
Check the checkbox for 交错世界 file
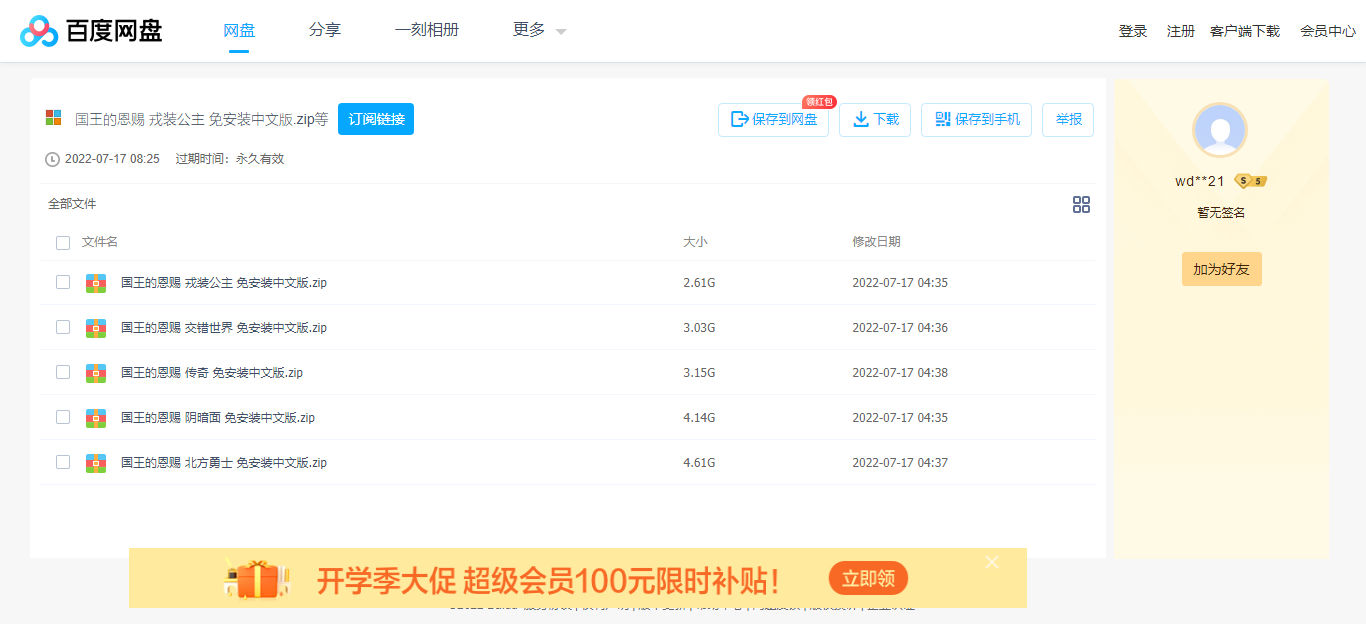63,327
